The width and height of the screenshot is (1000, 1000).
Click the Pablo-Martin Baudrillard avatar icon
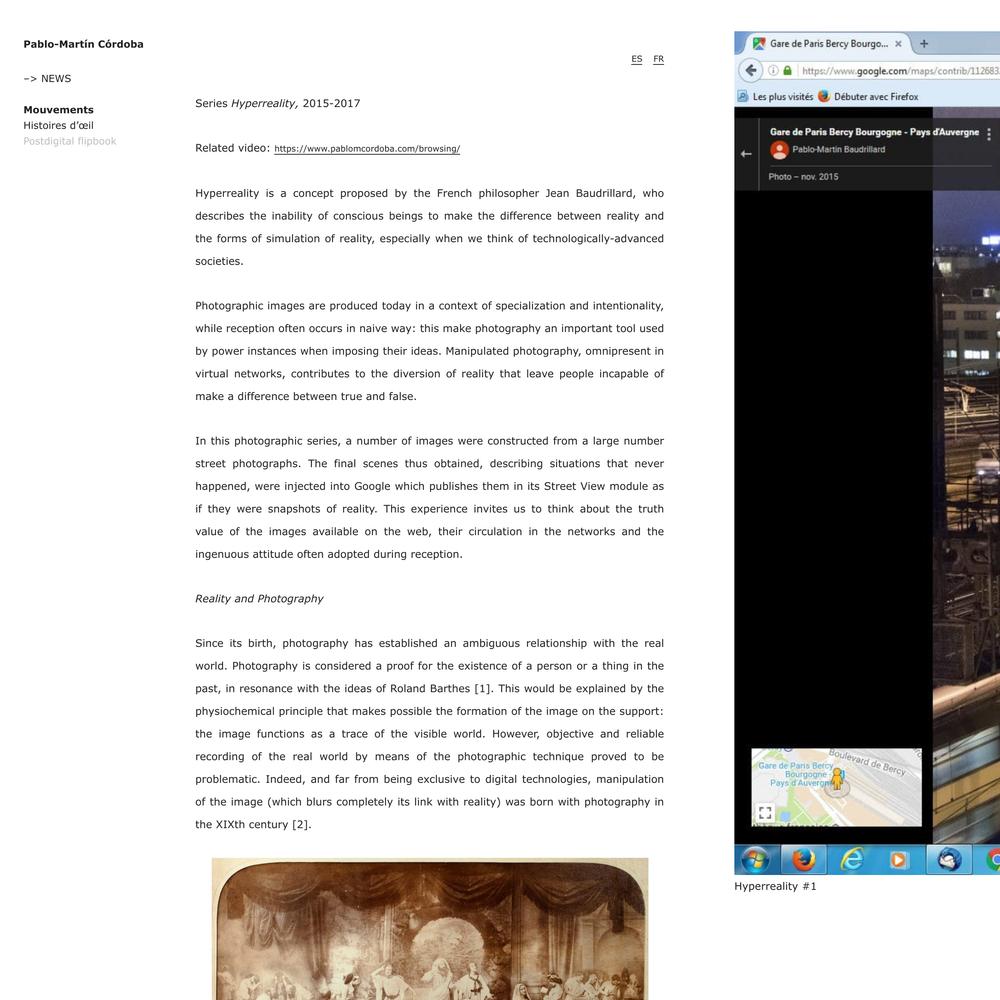pyautogui.click(x=779, y=150)
